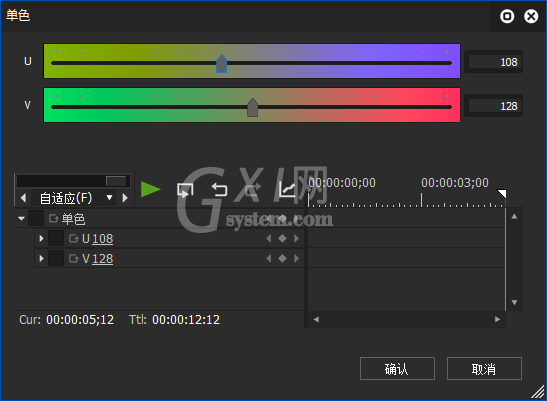
Task: Click the link icon beside V 128
Action: coord(74,259)
